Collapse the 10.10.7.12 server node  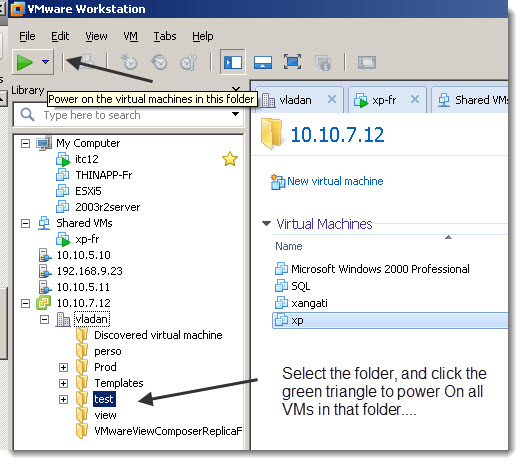(x=25, y=303)
